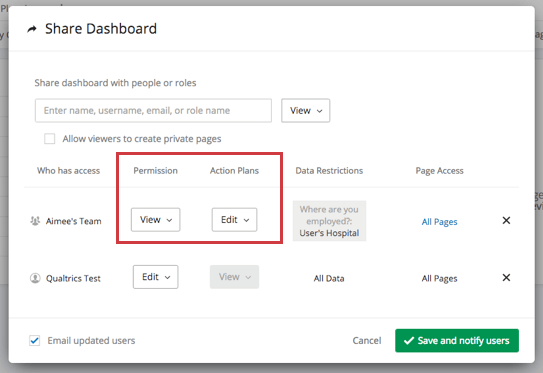Image resolution: width=543 pixels, height=373 pixels.
Task: Click Save and notify users button
Action: coord(457,340)
